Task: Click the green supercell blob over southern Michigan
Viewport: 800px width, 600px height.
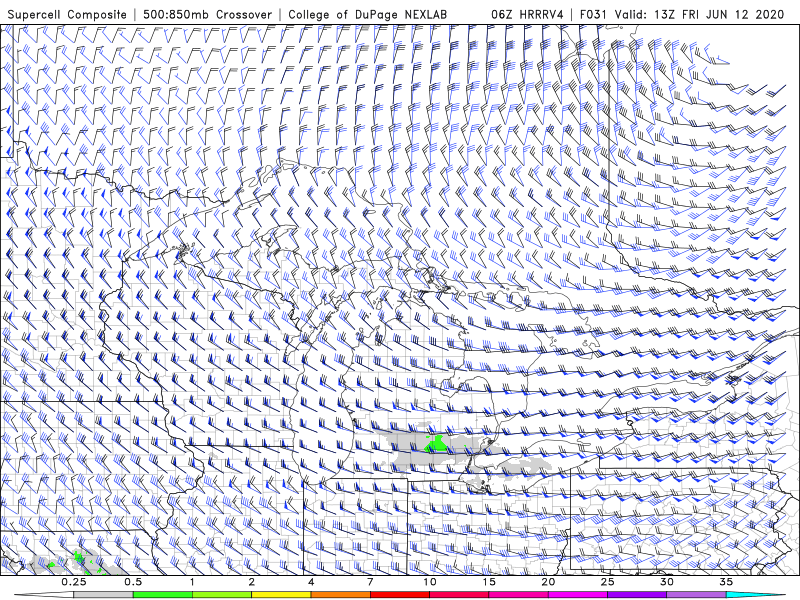Action: click(x=437, y=444)
